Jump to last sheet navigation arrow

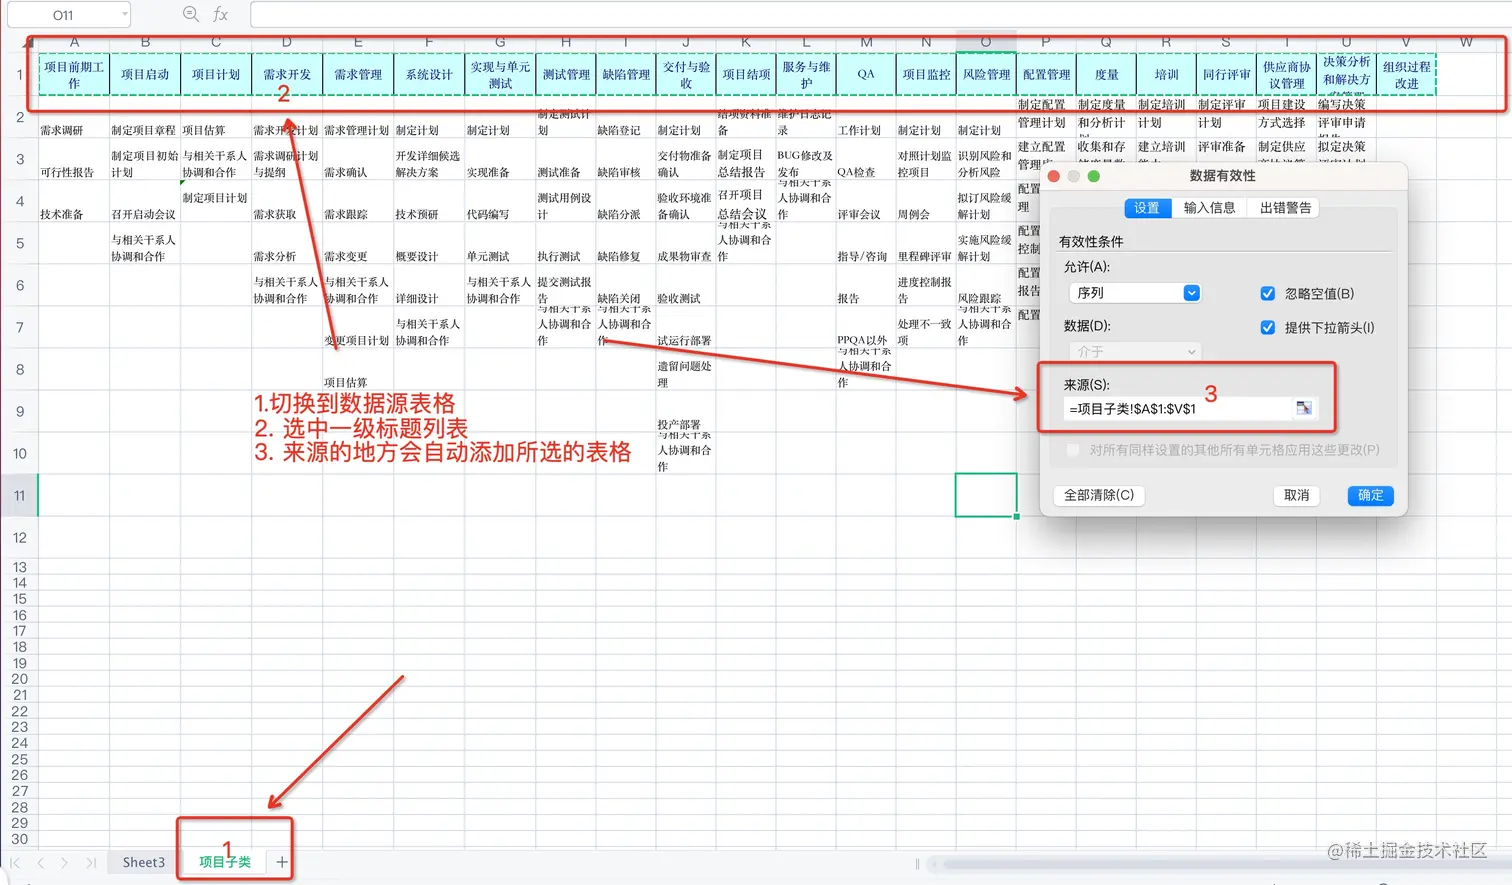pyautogui.click(x=90, y=862)
